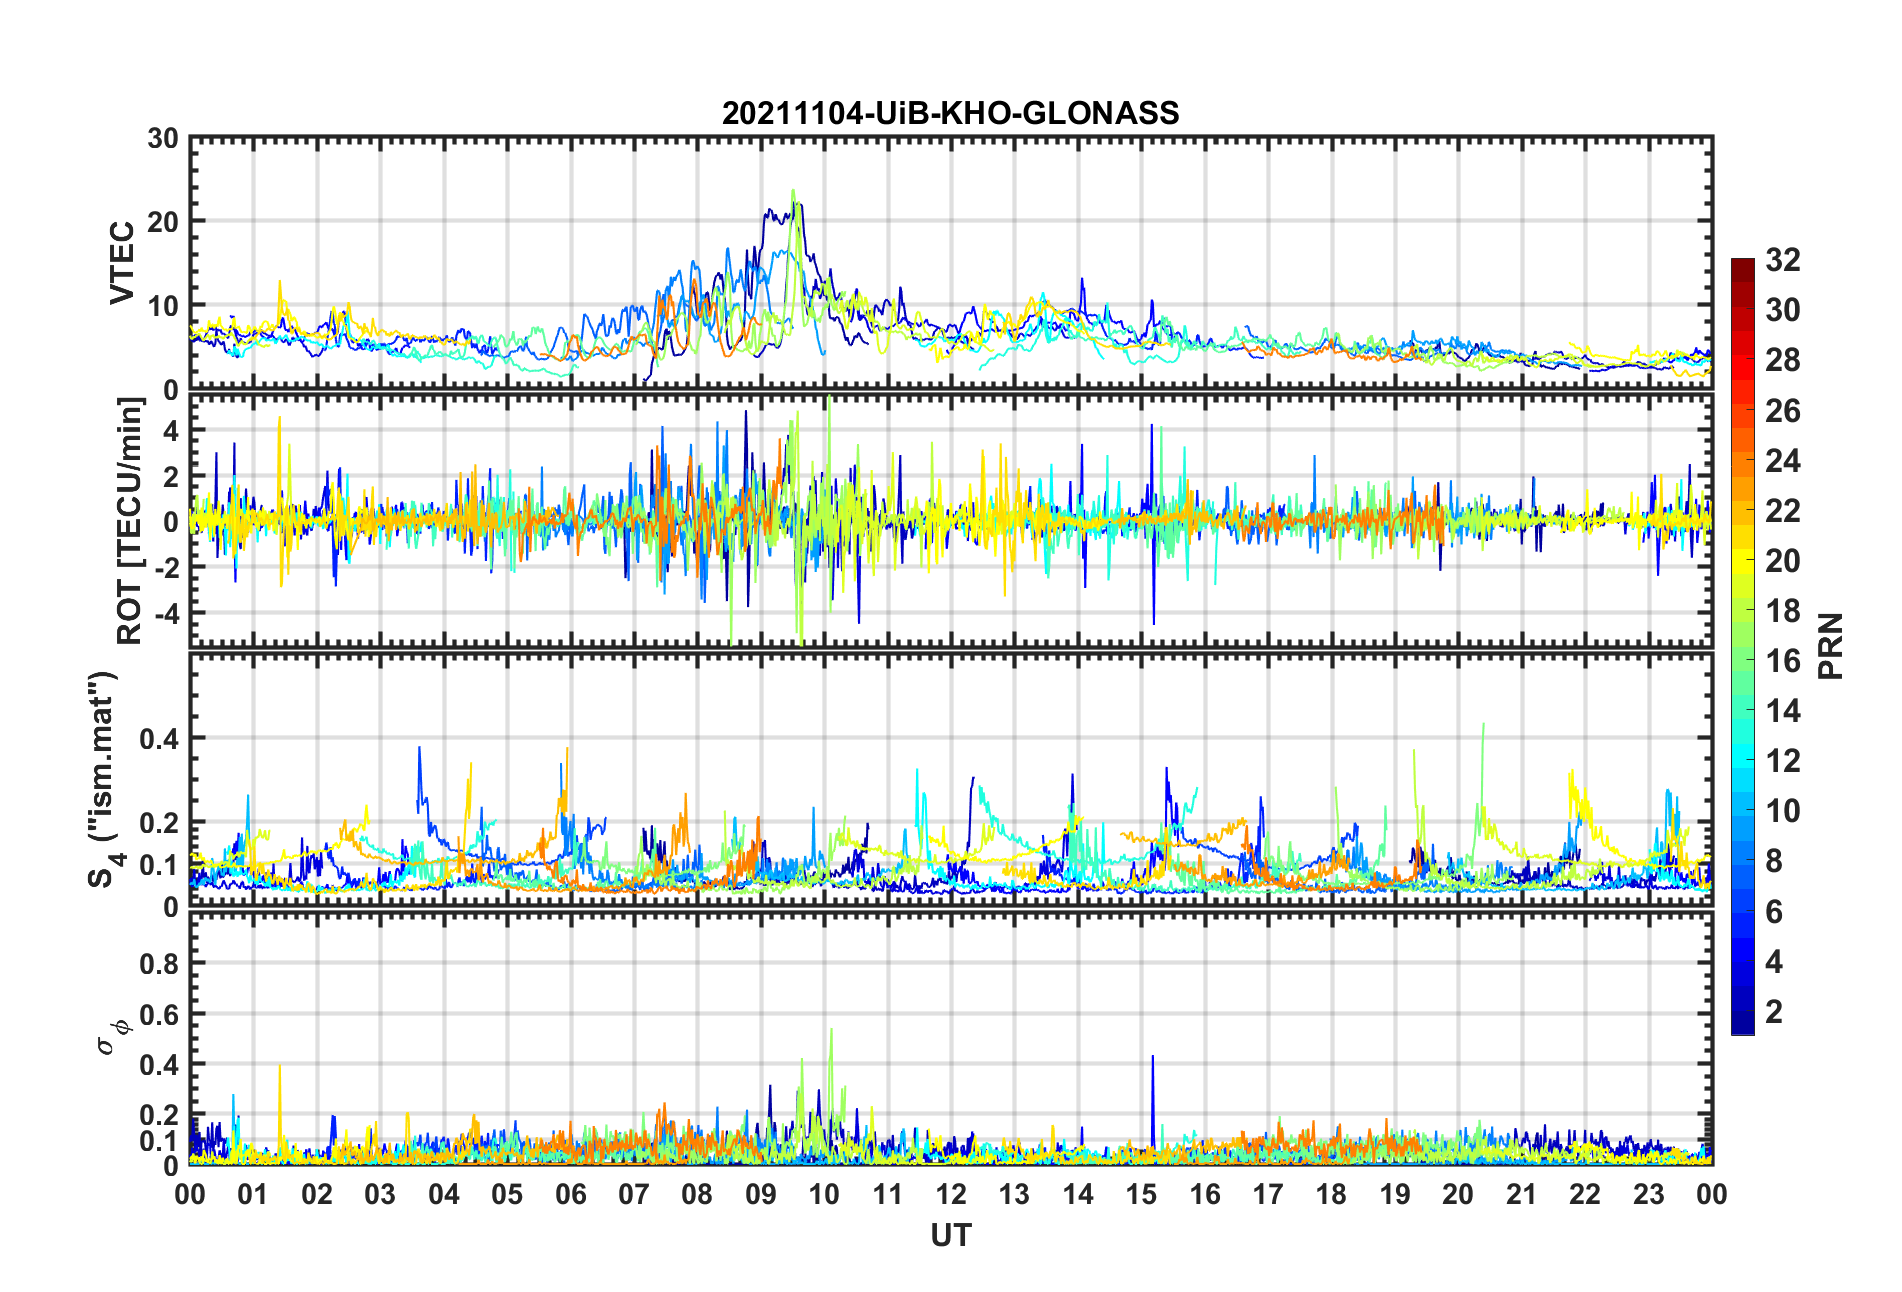This screenshot has width=1902, height=1292.
Task: Click the plot title 20211104-UiB-KHO-GLONASS
Action: click(950, 113)
